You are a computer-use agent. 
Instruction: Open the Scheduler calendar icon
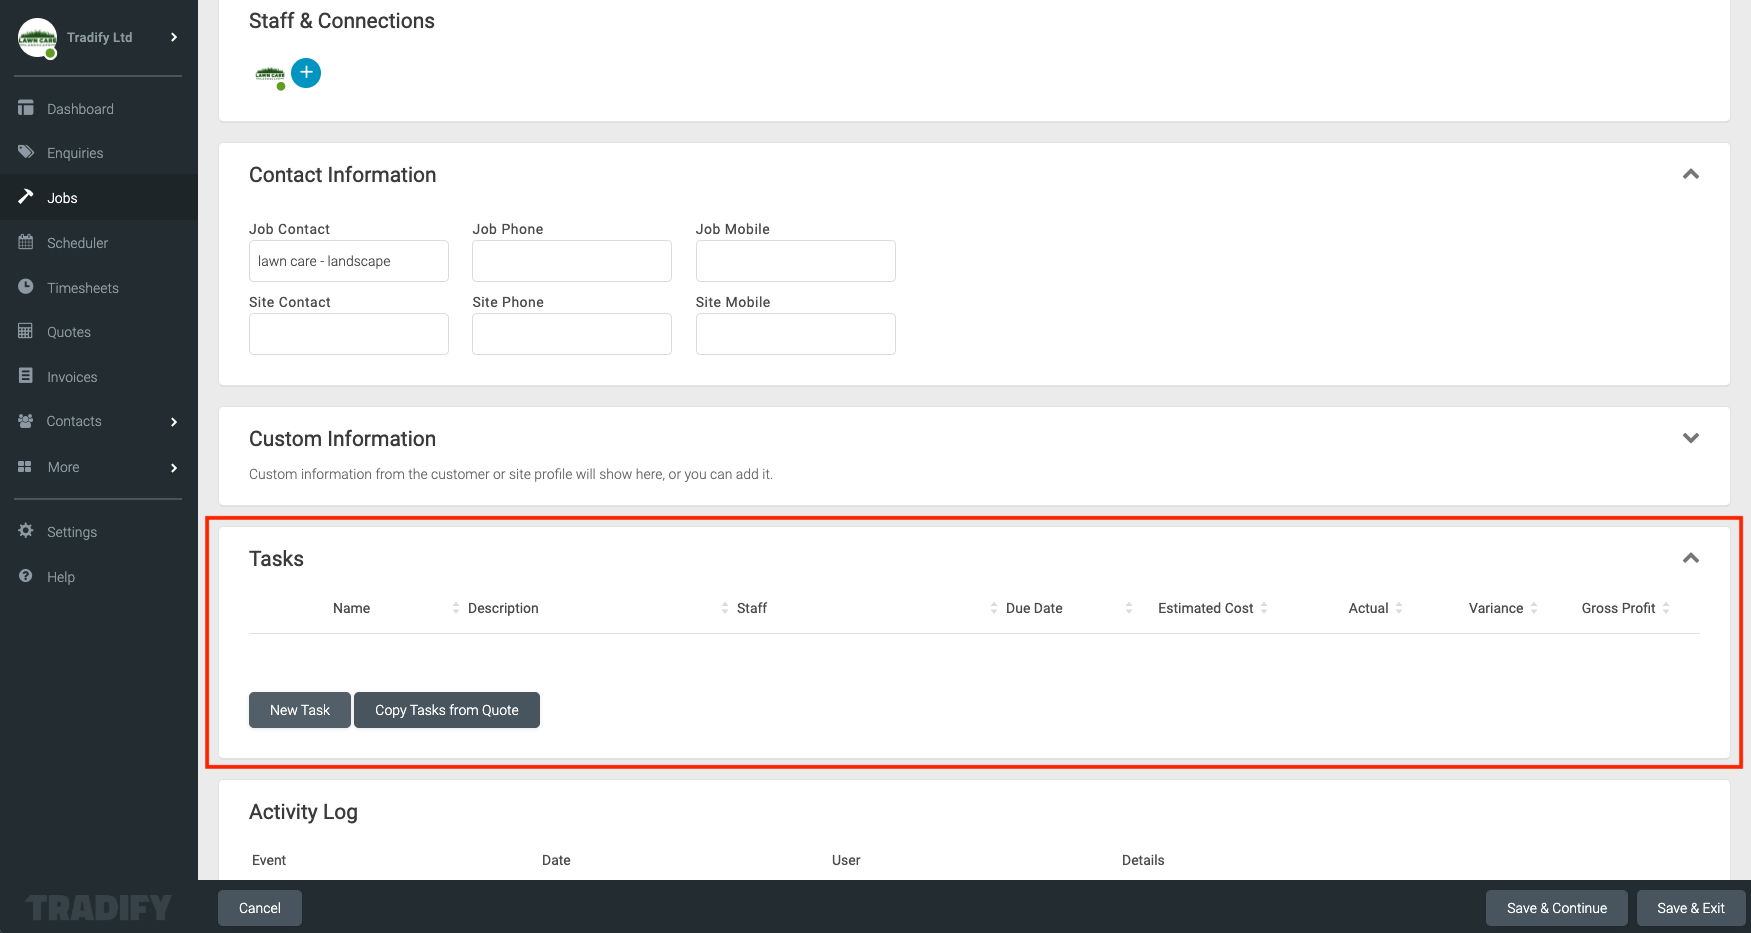tap(25, 242)
